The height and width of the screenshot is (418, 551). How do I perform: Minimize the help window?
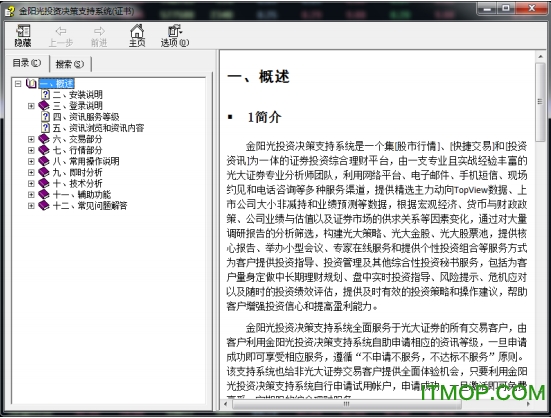pyautogui.click(x=487, y=8)
